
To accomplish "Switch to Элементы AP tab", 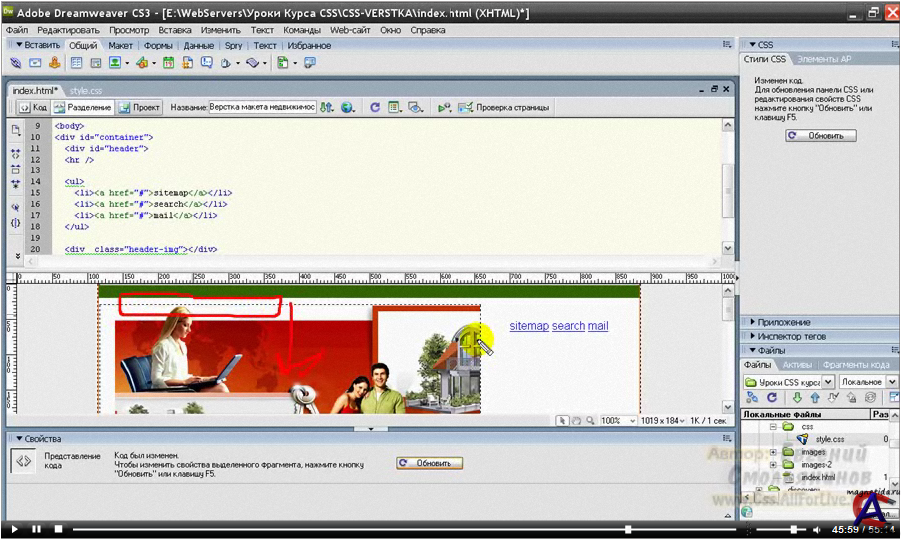I will click(x=824, y=59).
